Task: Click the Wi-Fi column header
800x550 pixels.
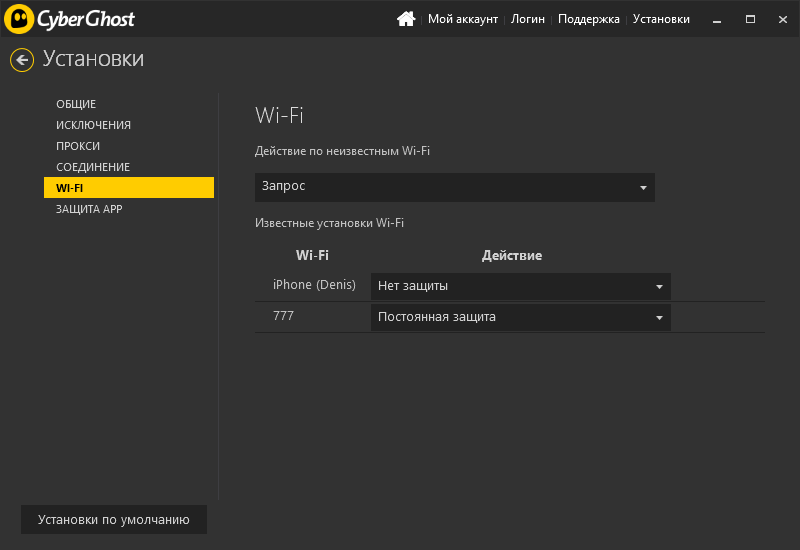Action: pos(312,256)
